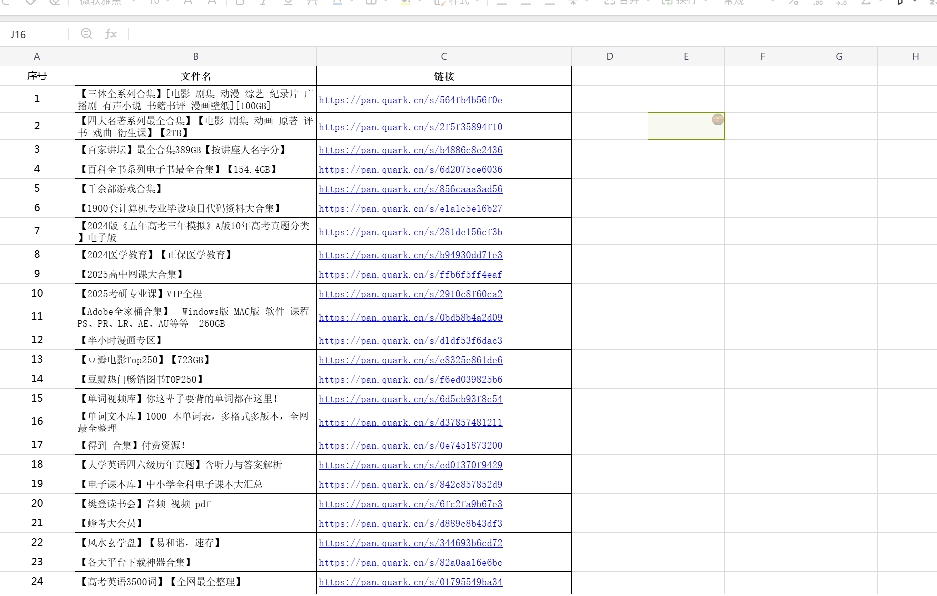The height and width of the screenshot is (596, 937).
Task: Click the magnifier icon beside the name box
Action: click(86, 34)
